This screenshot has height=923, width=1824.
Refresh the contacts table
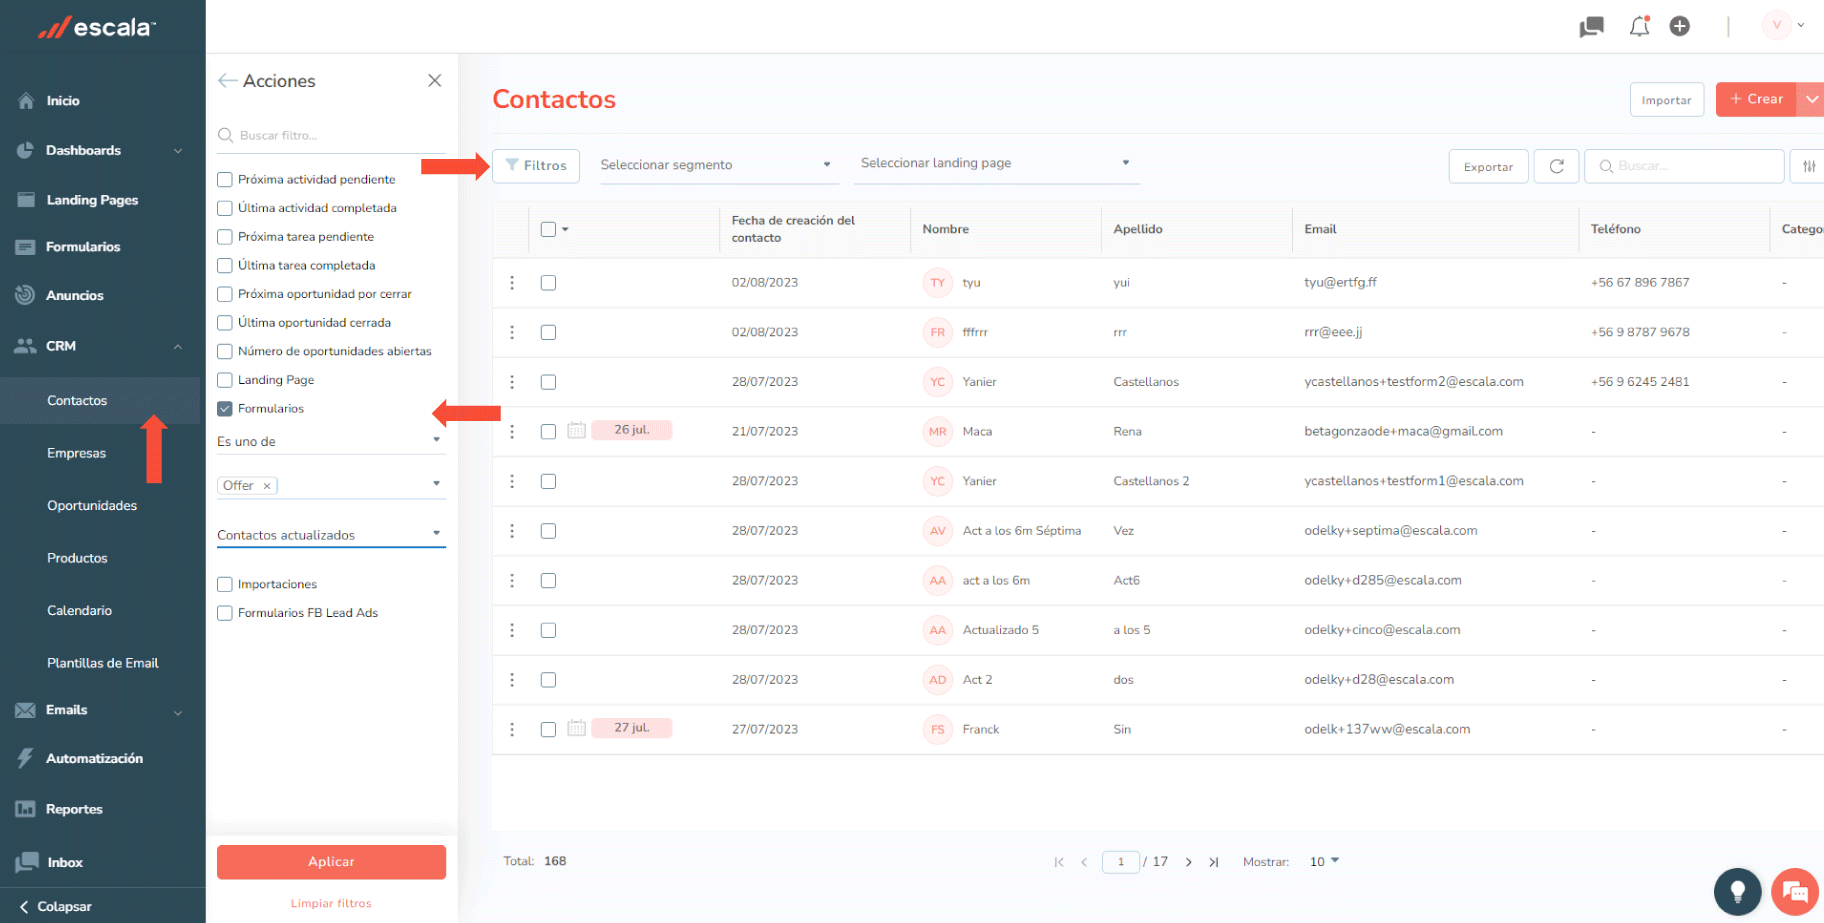(x=1556, y=167)
